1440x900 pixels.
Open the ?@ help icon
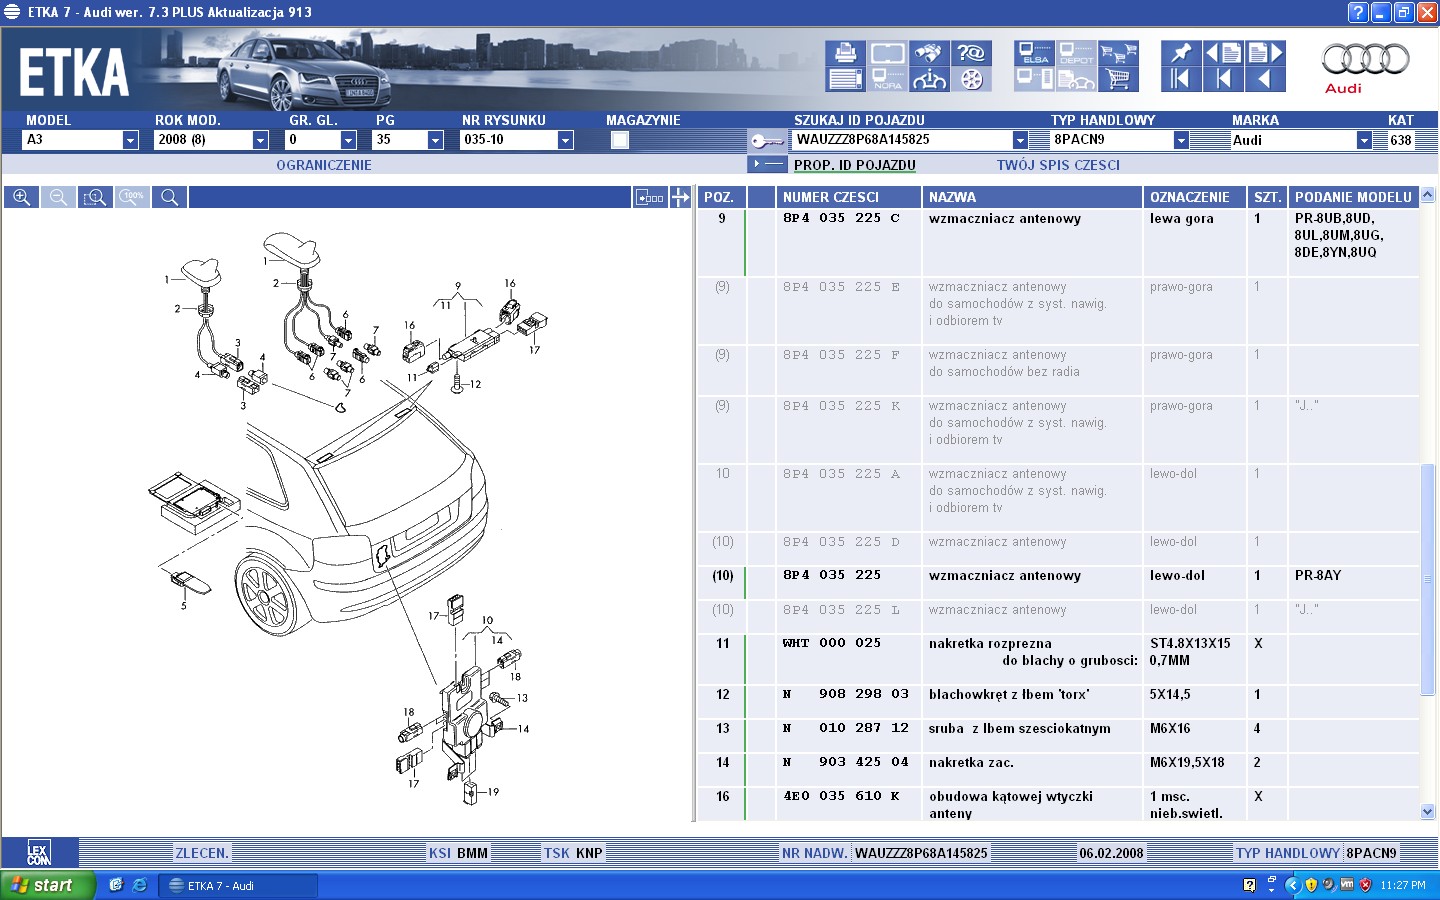(971, 53)
